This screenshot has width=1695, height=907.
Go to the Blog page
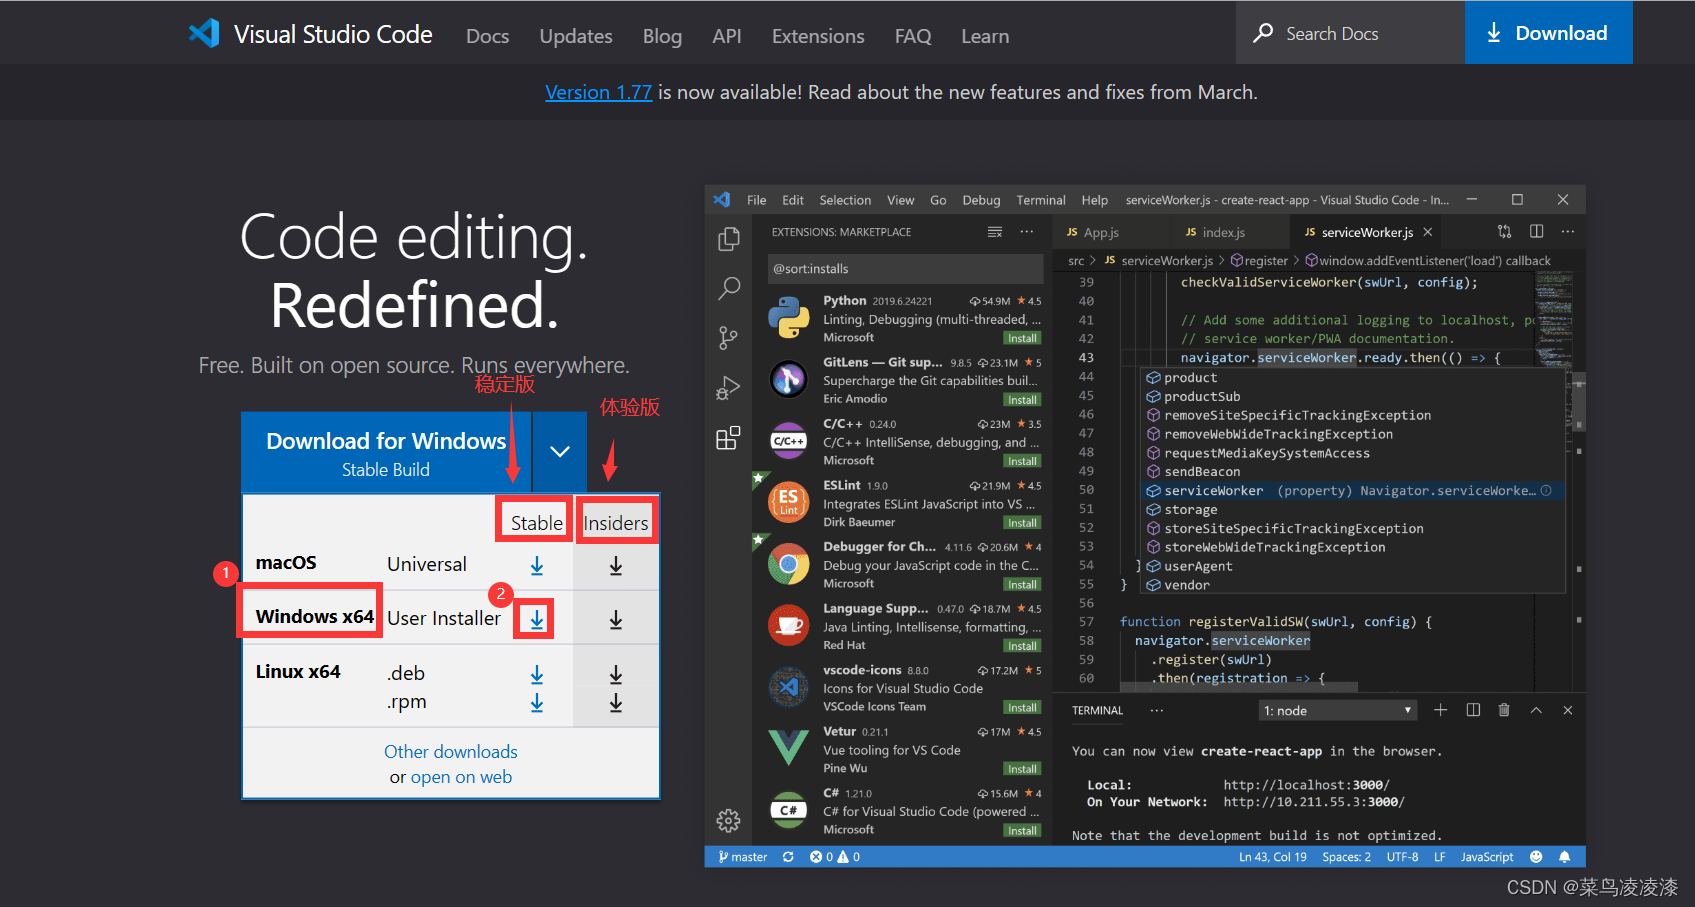coord(662,36)
